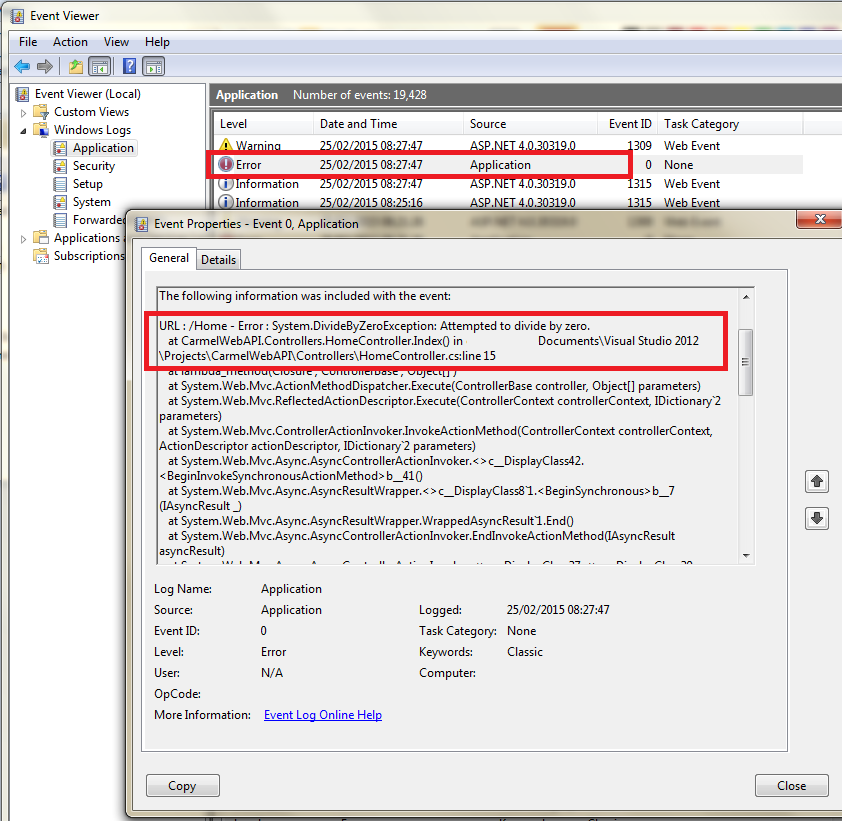Click the Back arrow toolbar icon
842x821 pixels.
22,67
